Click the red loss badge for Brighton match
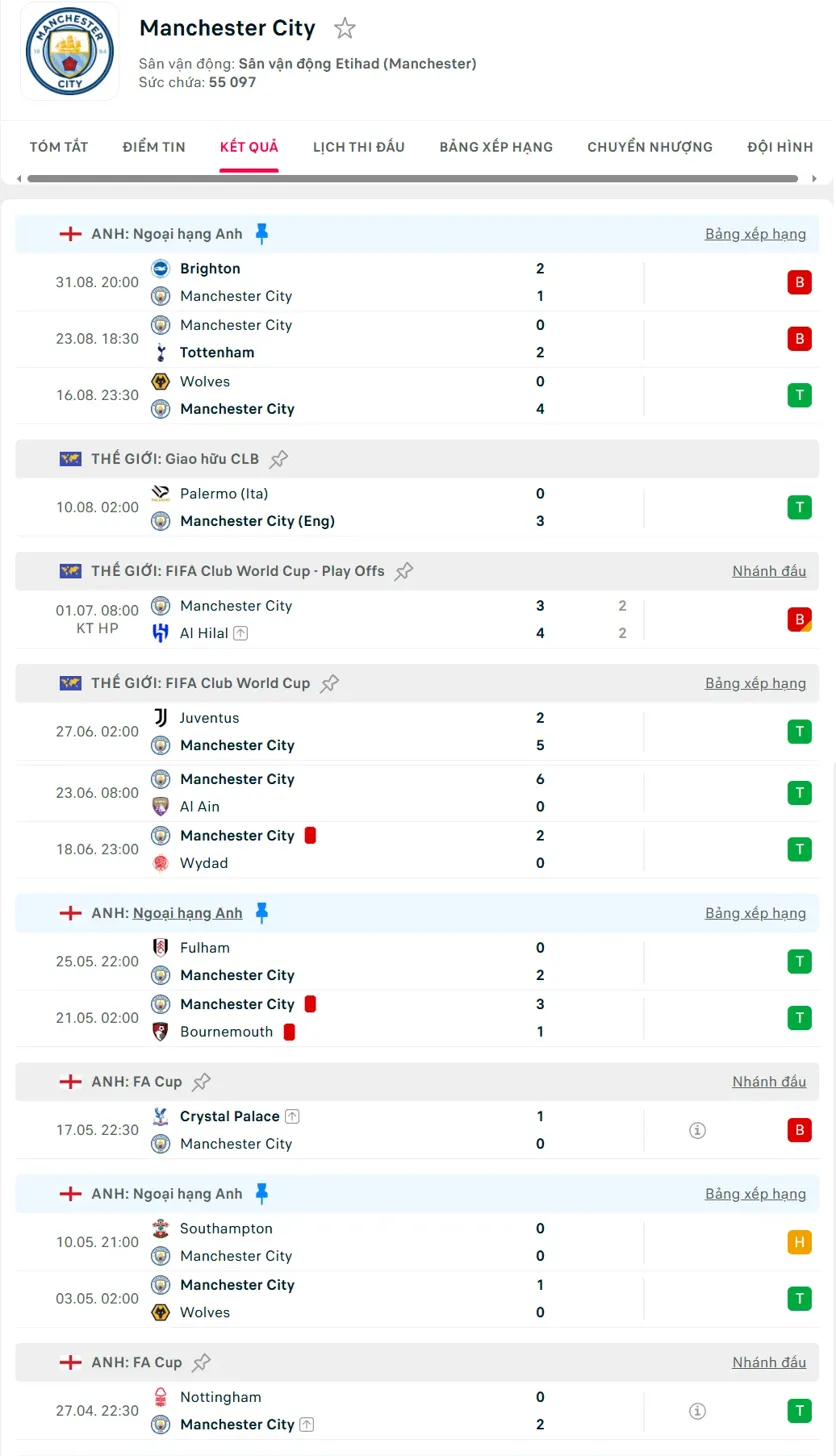Viewport: 836px width, 1456px height. click(799, 282)
